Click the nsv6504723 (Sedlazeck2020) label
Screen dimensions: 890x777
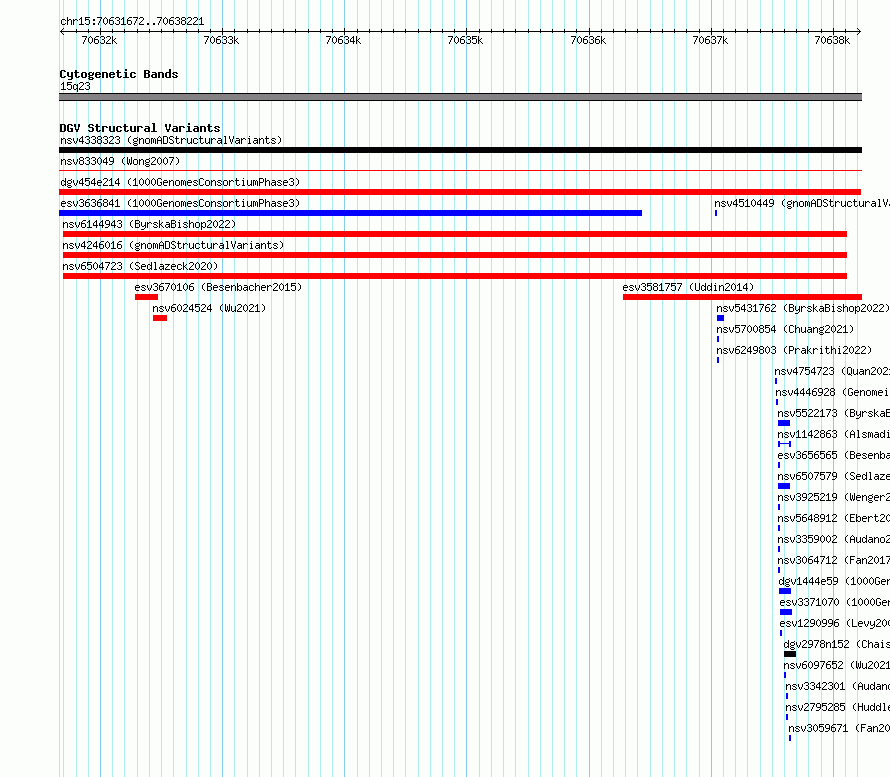140,266
